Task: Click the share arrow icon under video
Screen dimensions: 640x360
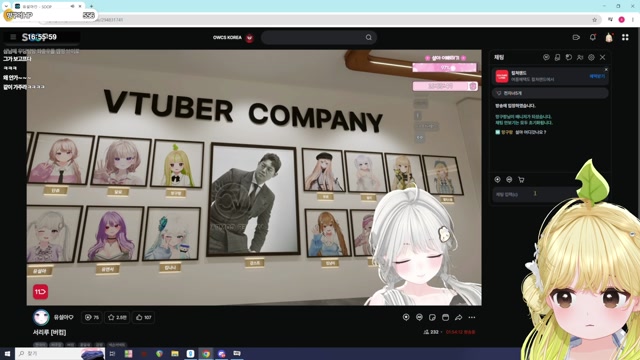Action: pyautogui.click(x=458, y=317)
